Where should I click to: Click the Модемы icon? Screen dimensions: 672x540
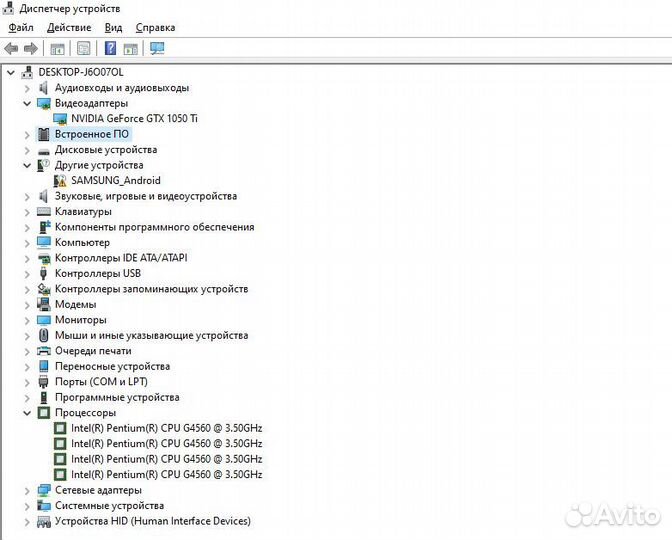[x=44, y=304]
